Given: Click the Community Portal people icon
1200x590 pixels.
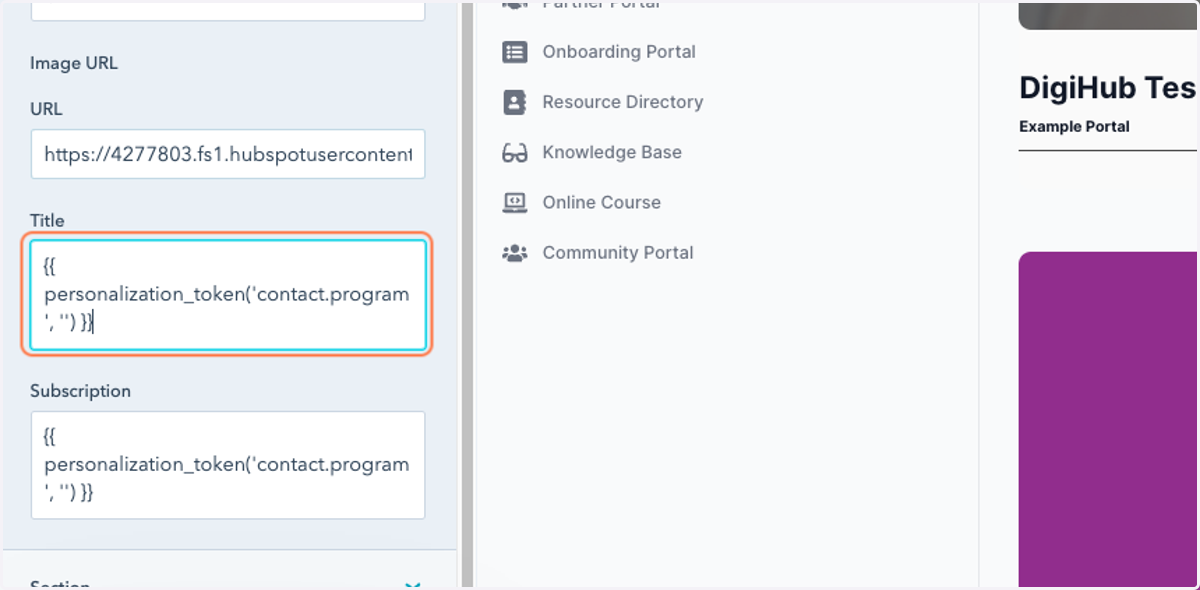Looking at the screenshot, I should (514, 253).
